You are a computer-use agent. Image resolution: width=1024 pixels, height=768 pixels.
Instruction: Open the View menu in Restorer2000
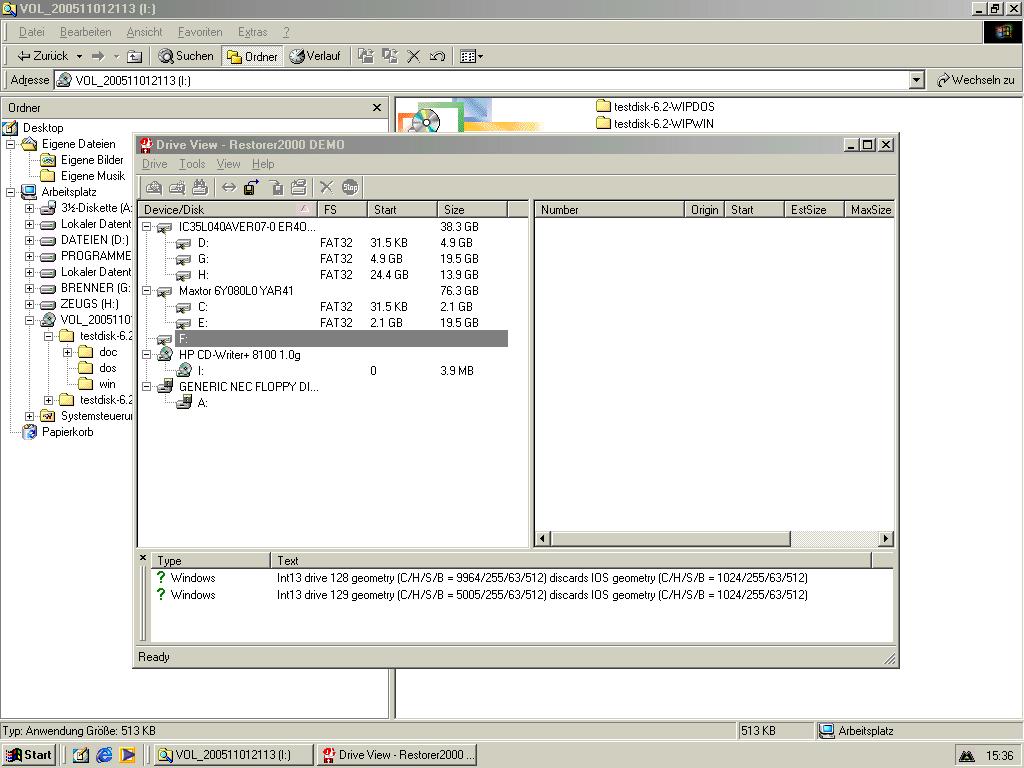tap(229, 164)
